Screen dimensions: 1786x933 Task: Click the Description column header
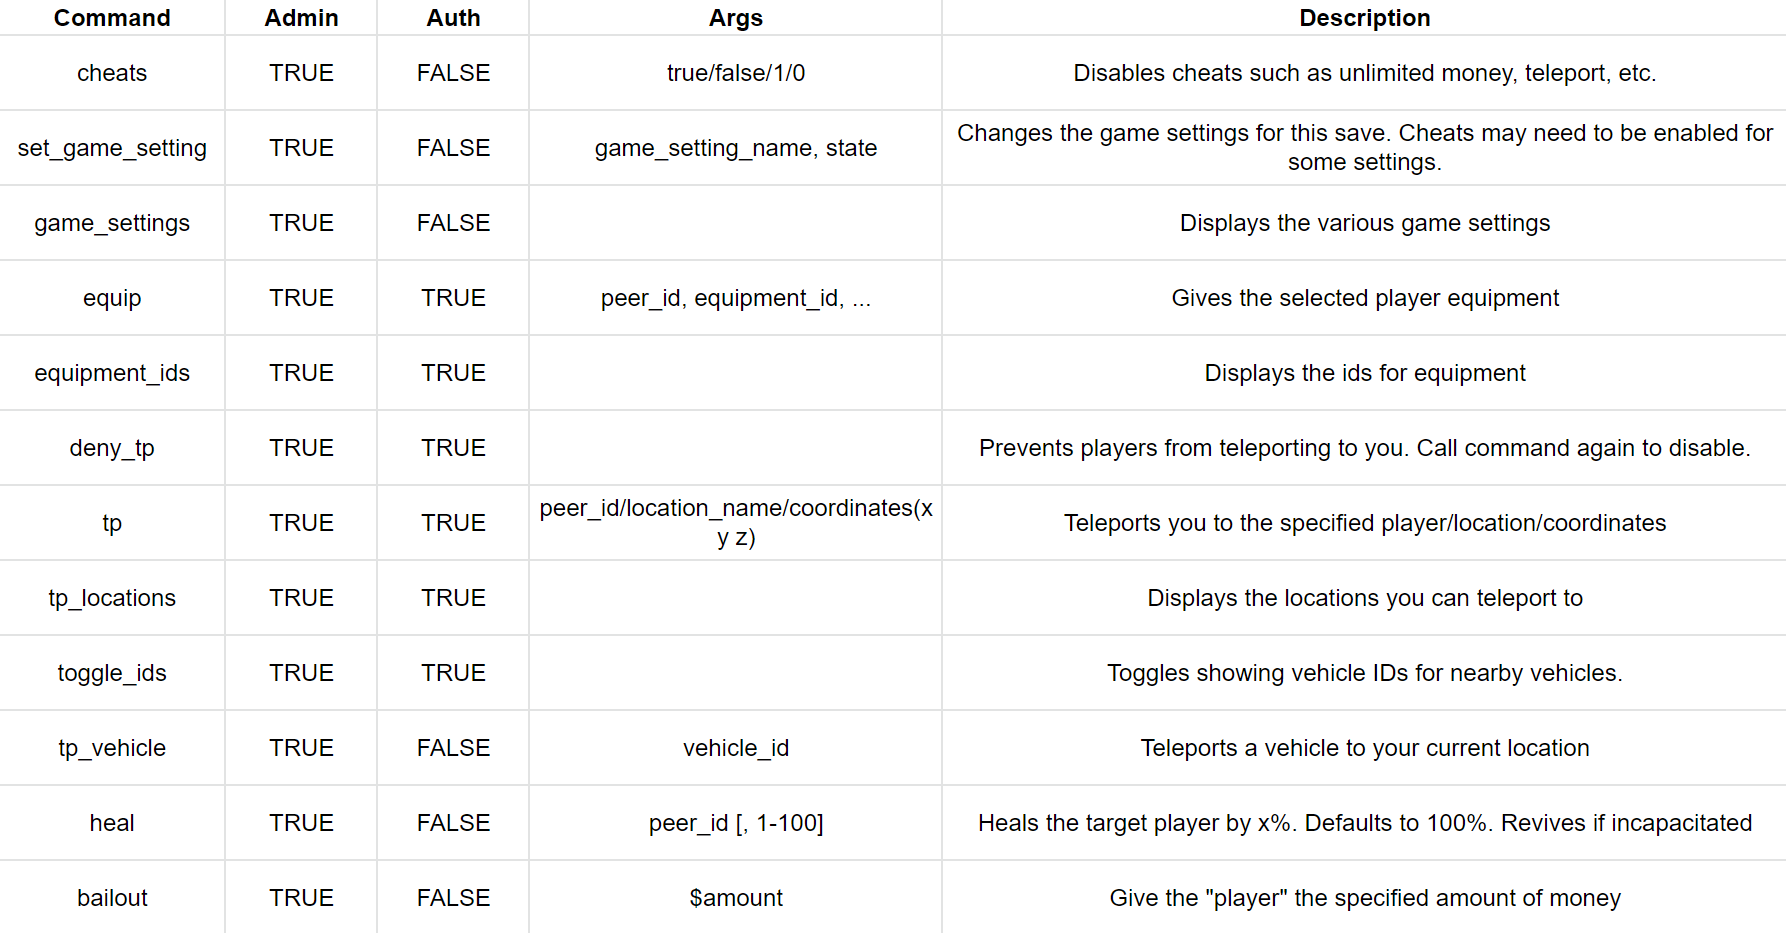1364,18
